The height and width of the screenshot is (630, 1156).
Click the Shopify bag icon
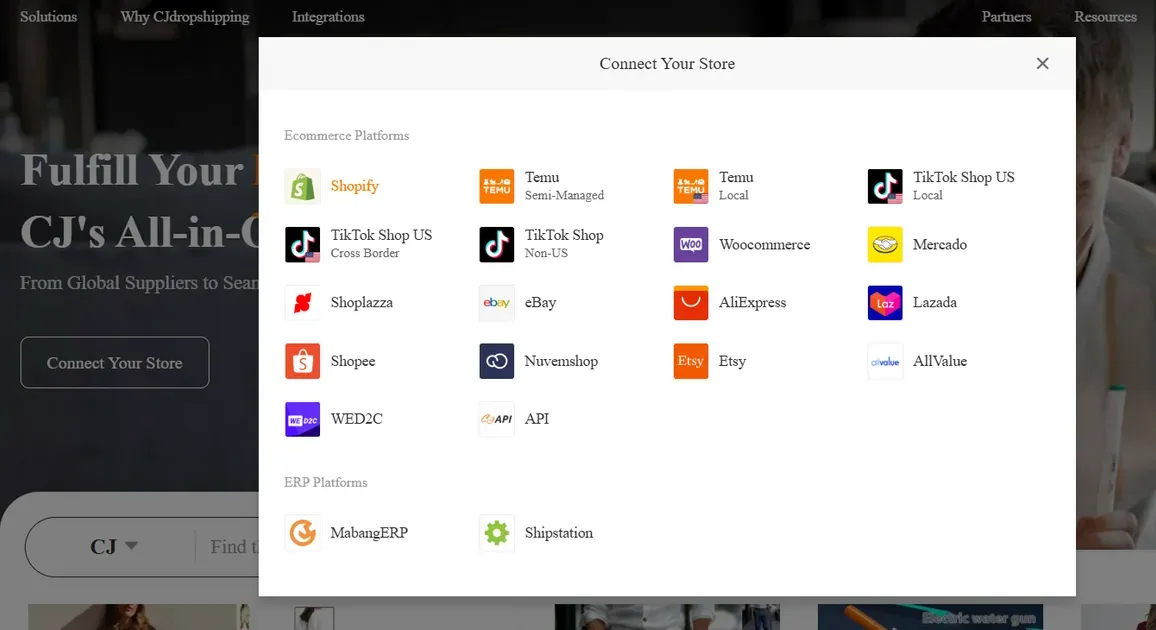coord(302,186)
